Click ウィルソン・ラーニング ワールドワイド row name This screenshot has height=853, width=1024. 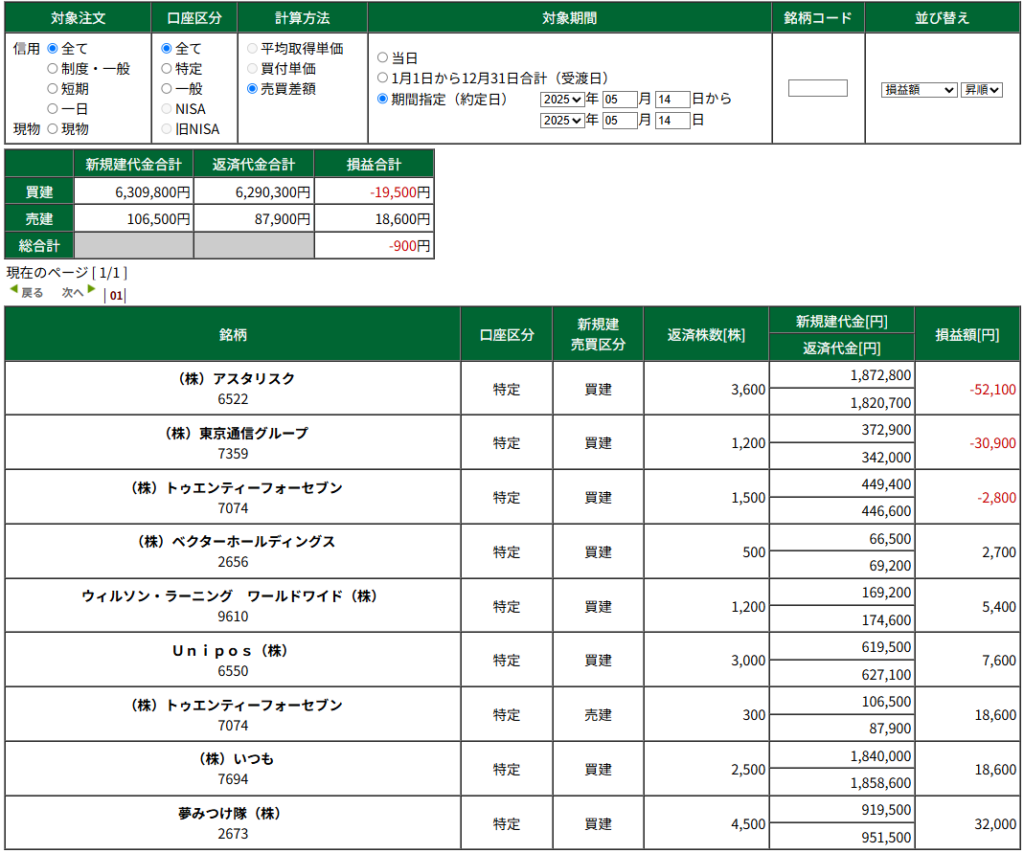(x=229, y=596)
